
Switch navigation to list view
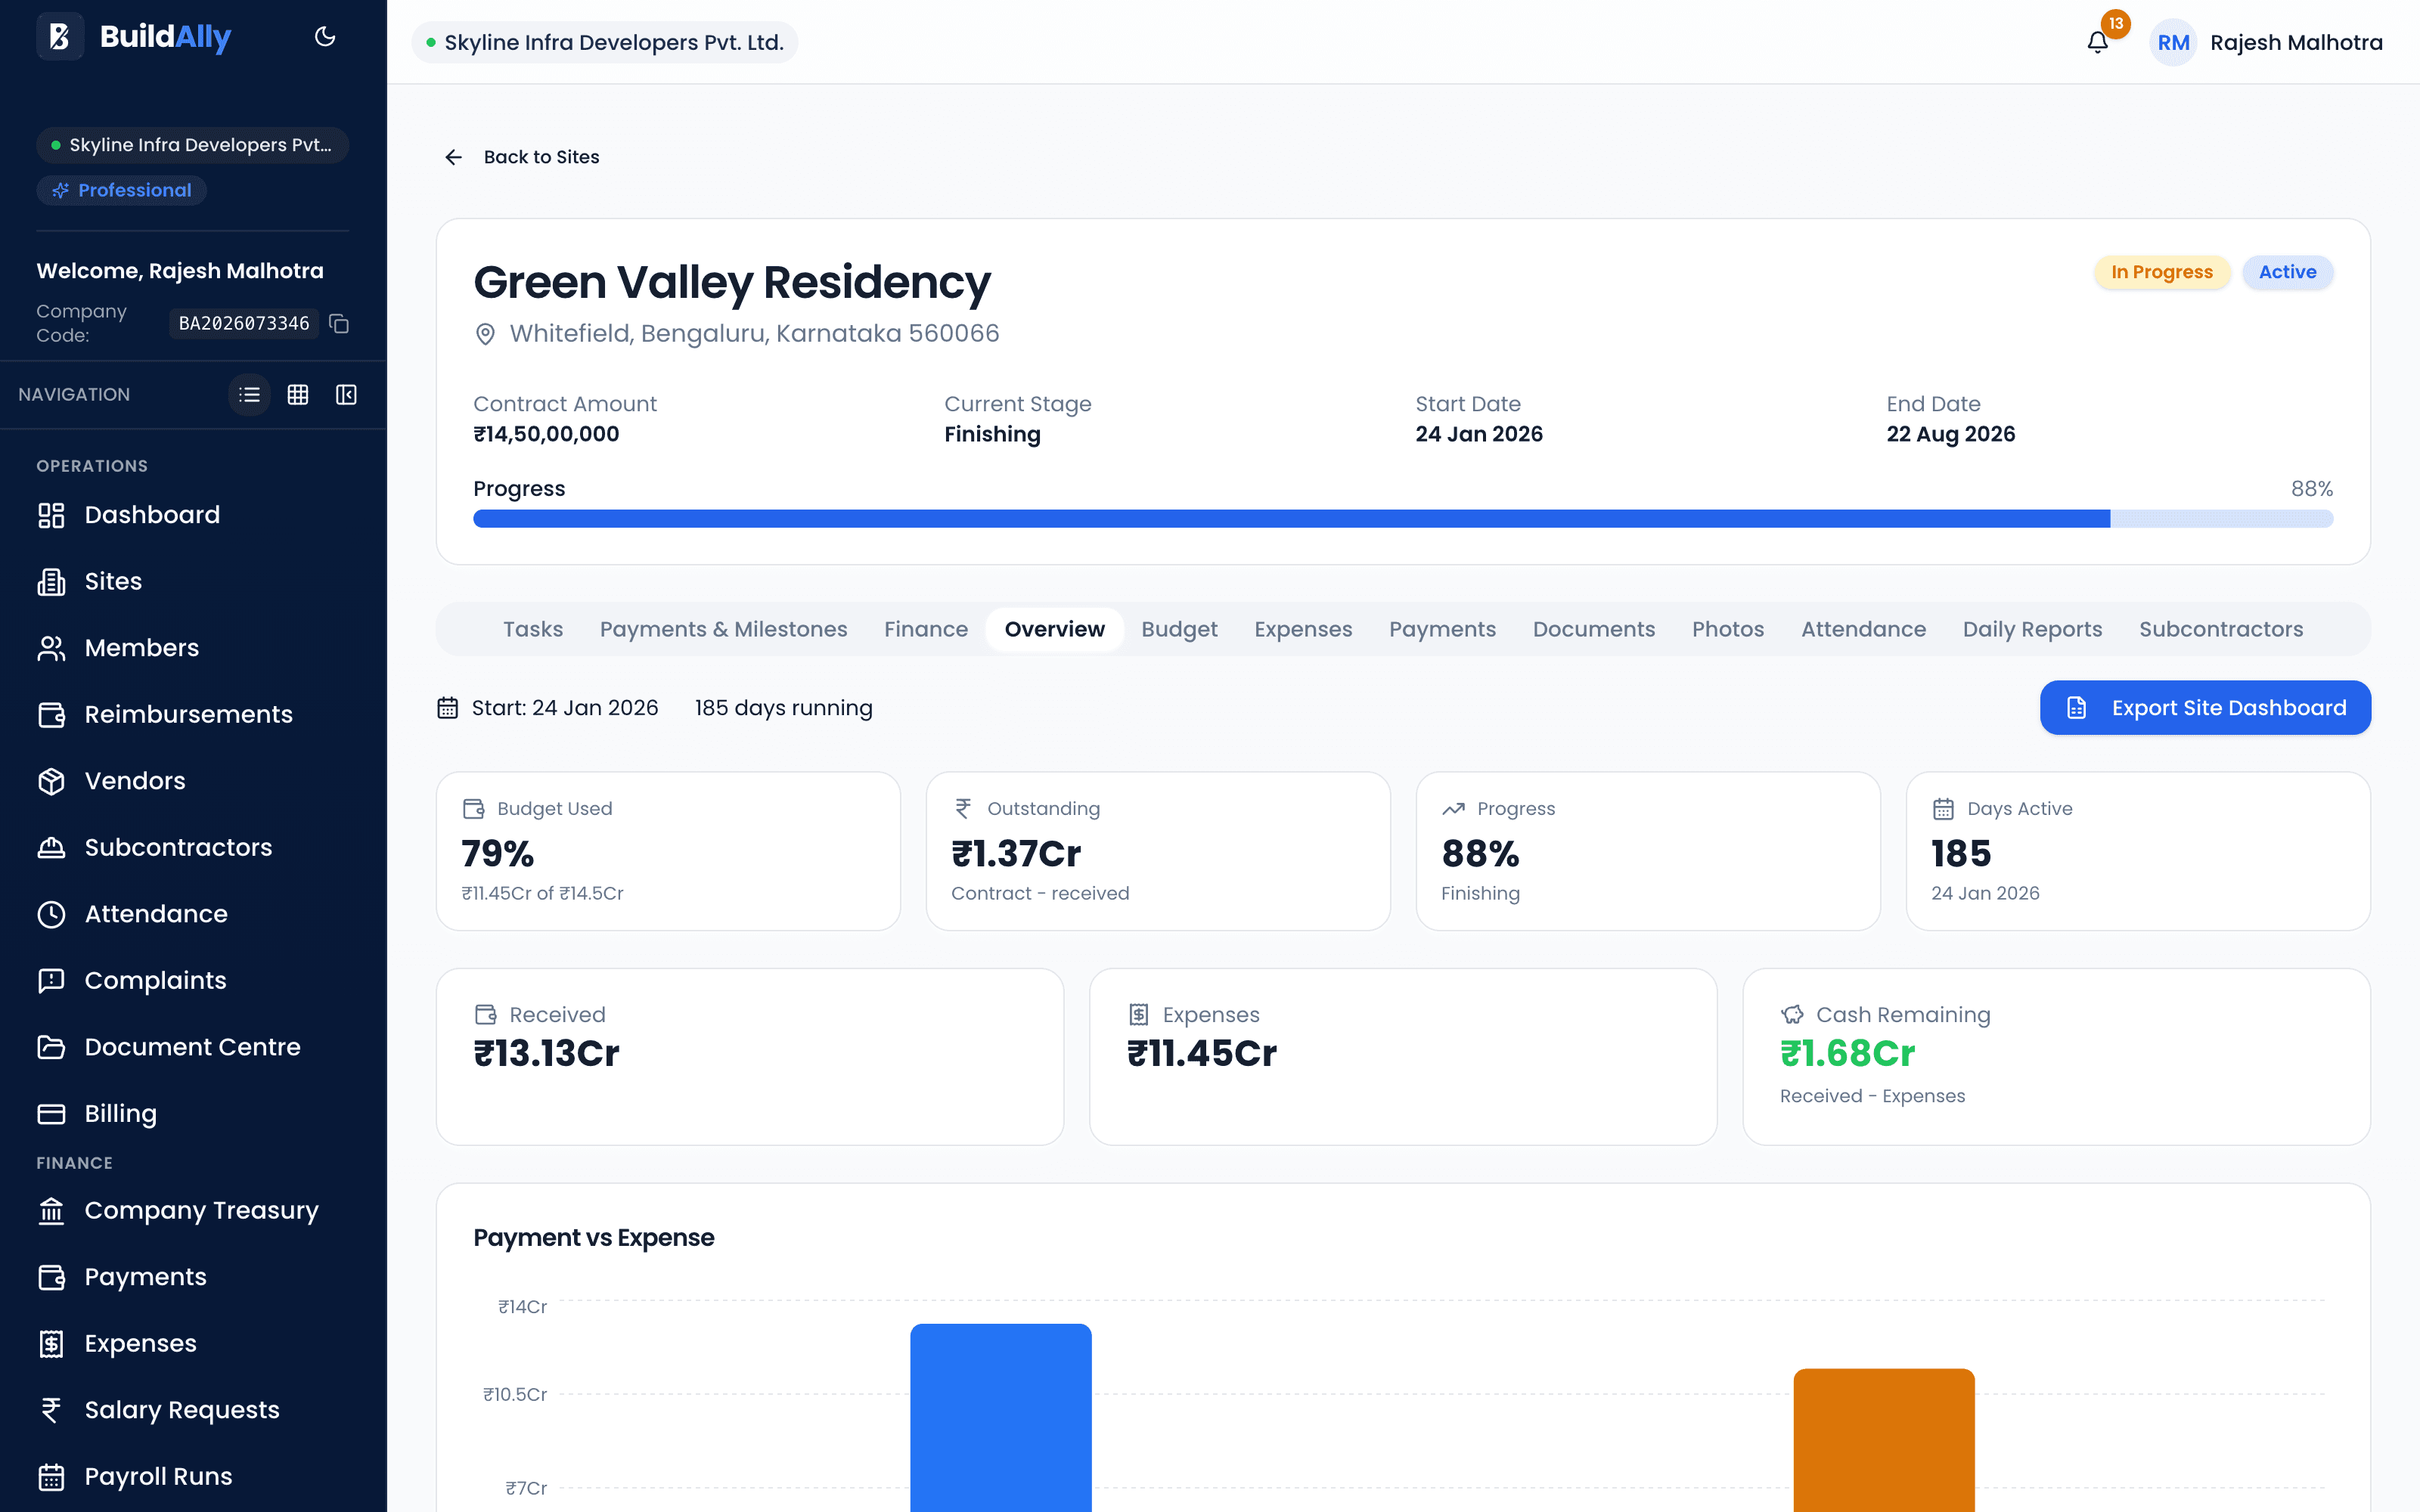[x=250, y=395]
